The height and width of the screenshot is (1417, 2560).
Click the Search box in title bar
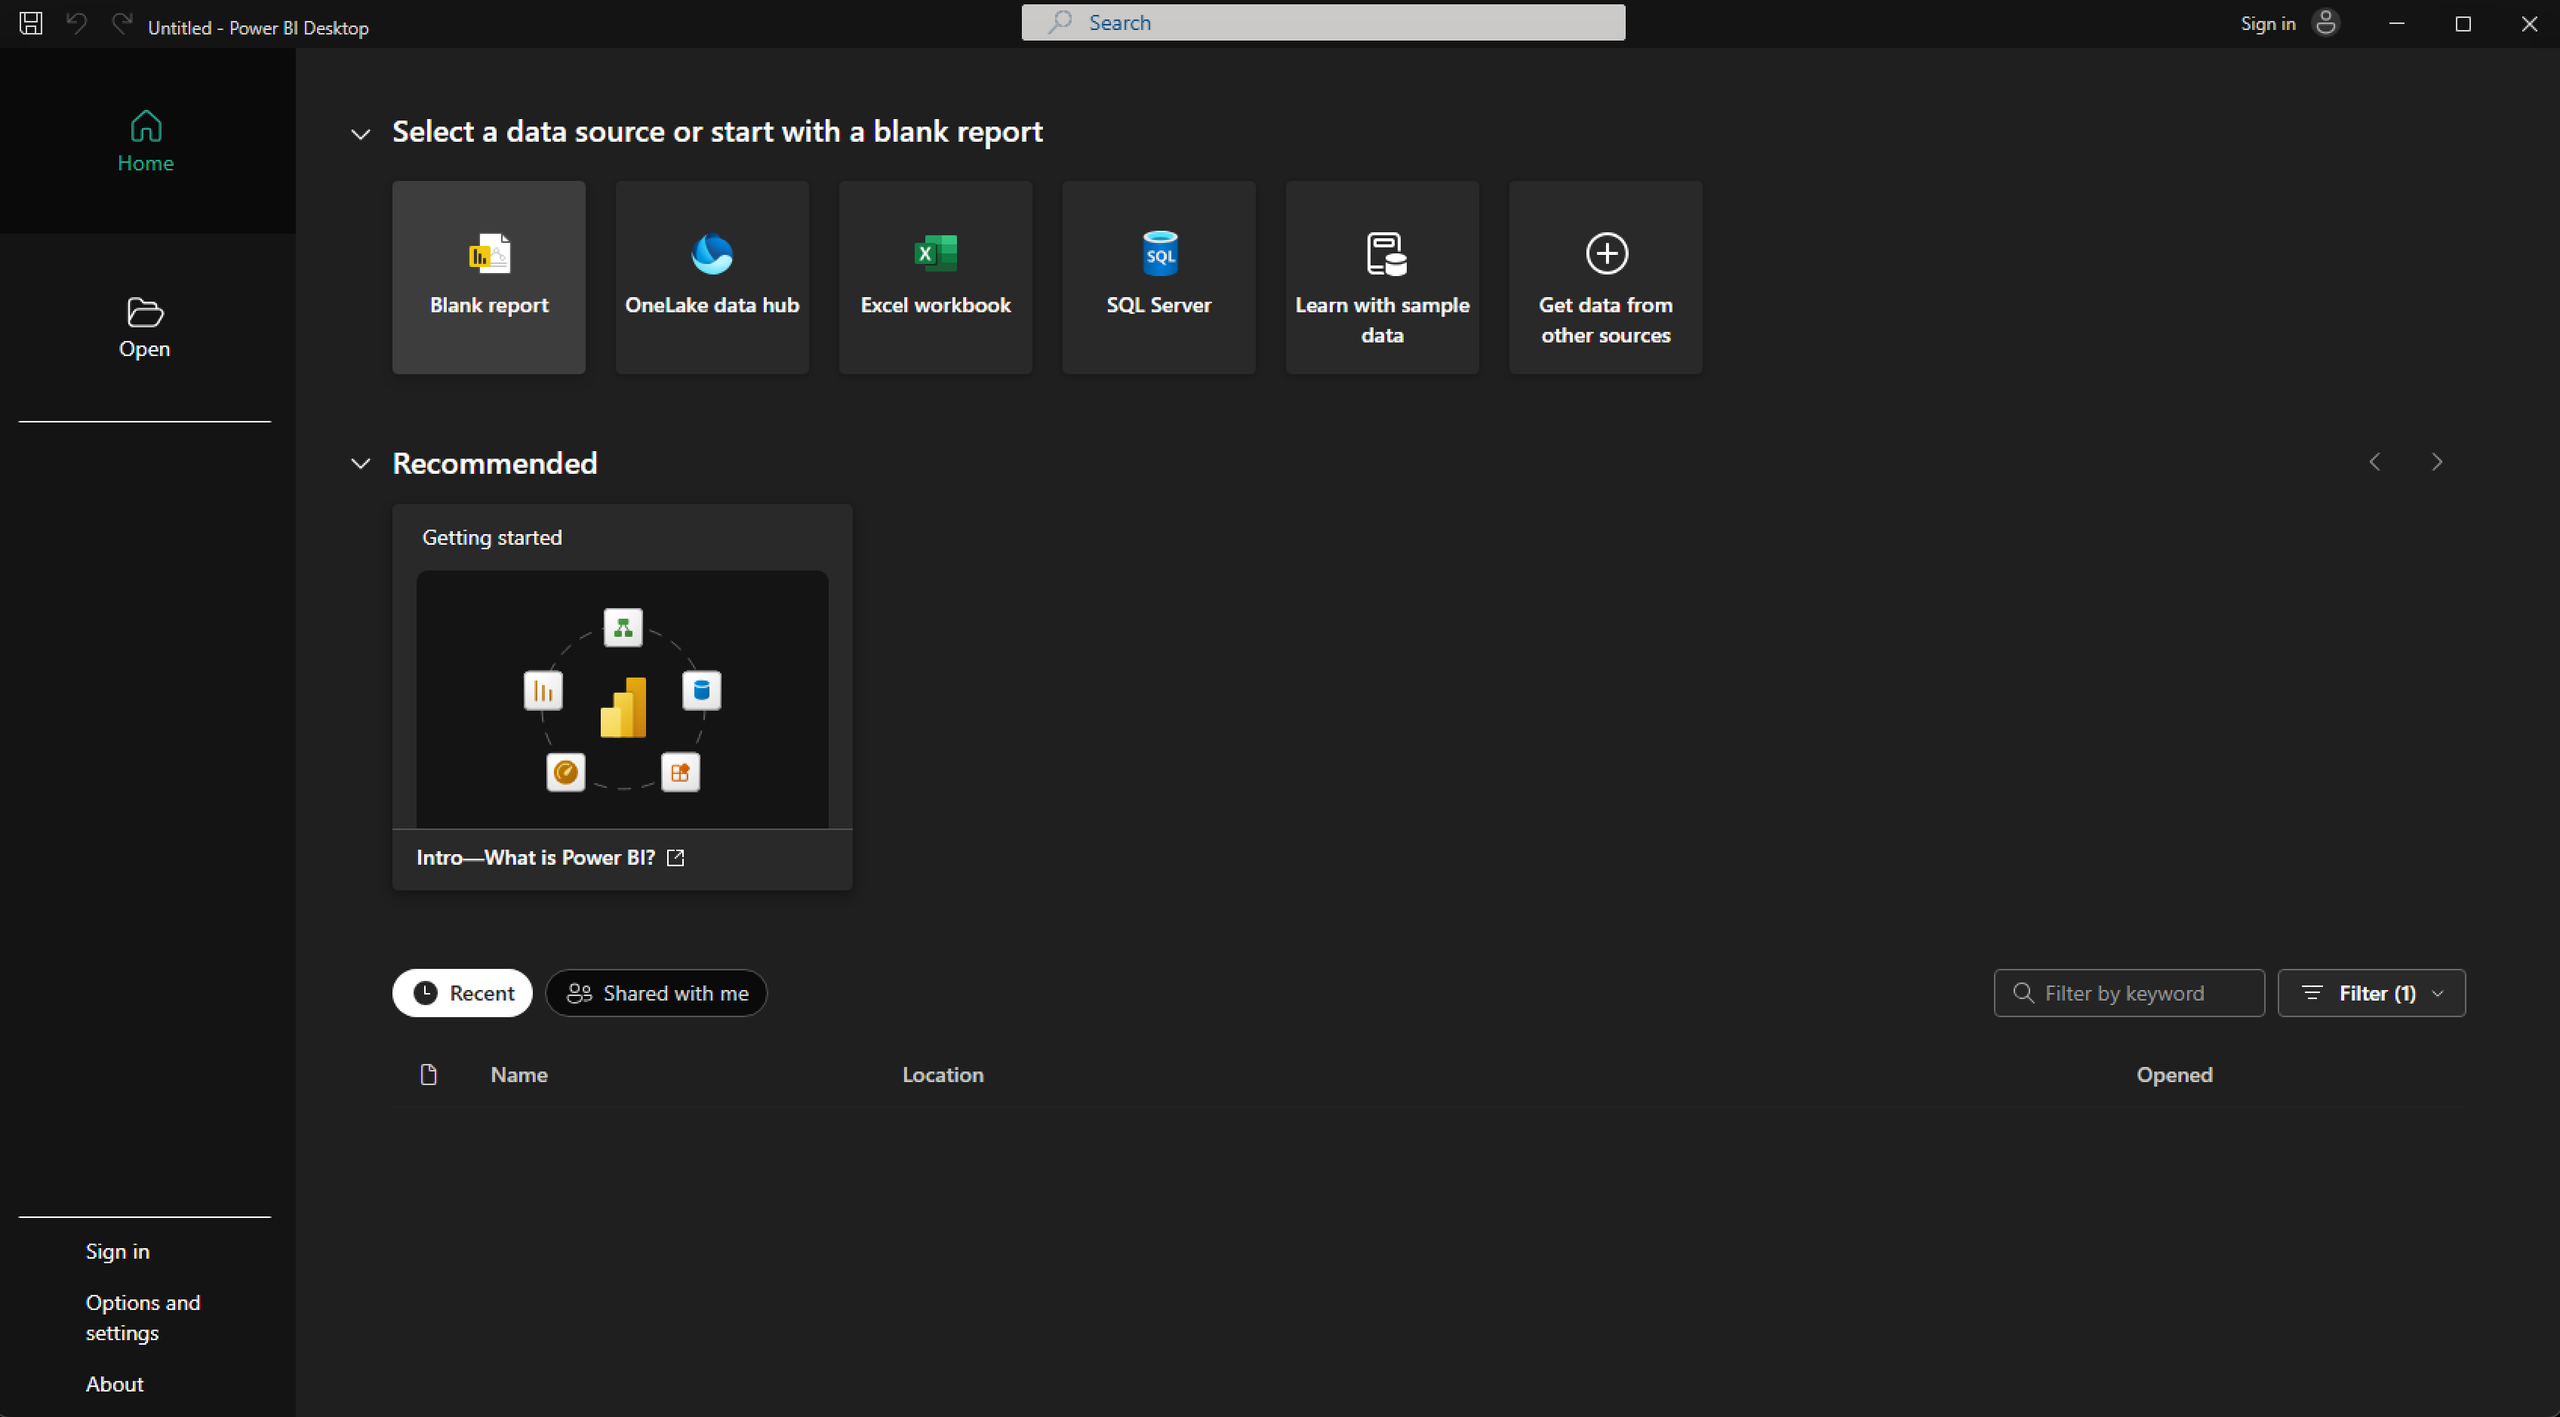(1323, 22)
